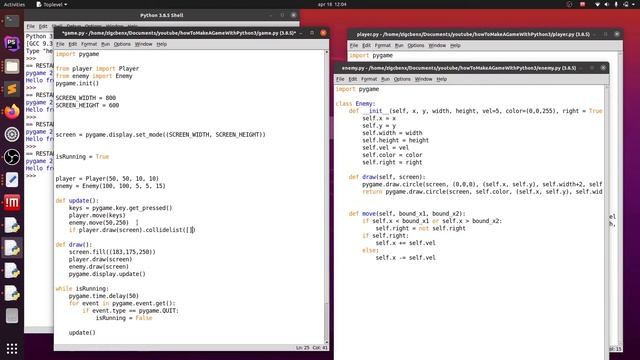
Task: Open the gear-shaped settings icon in dock
Action: tap(12, 134)
